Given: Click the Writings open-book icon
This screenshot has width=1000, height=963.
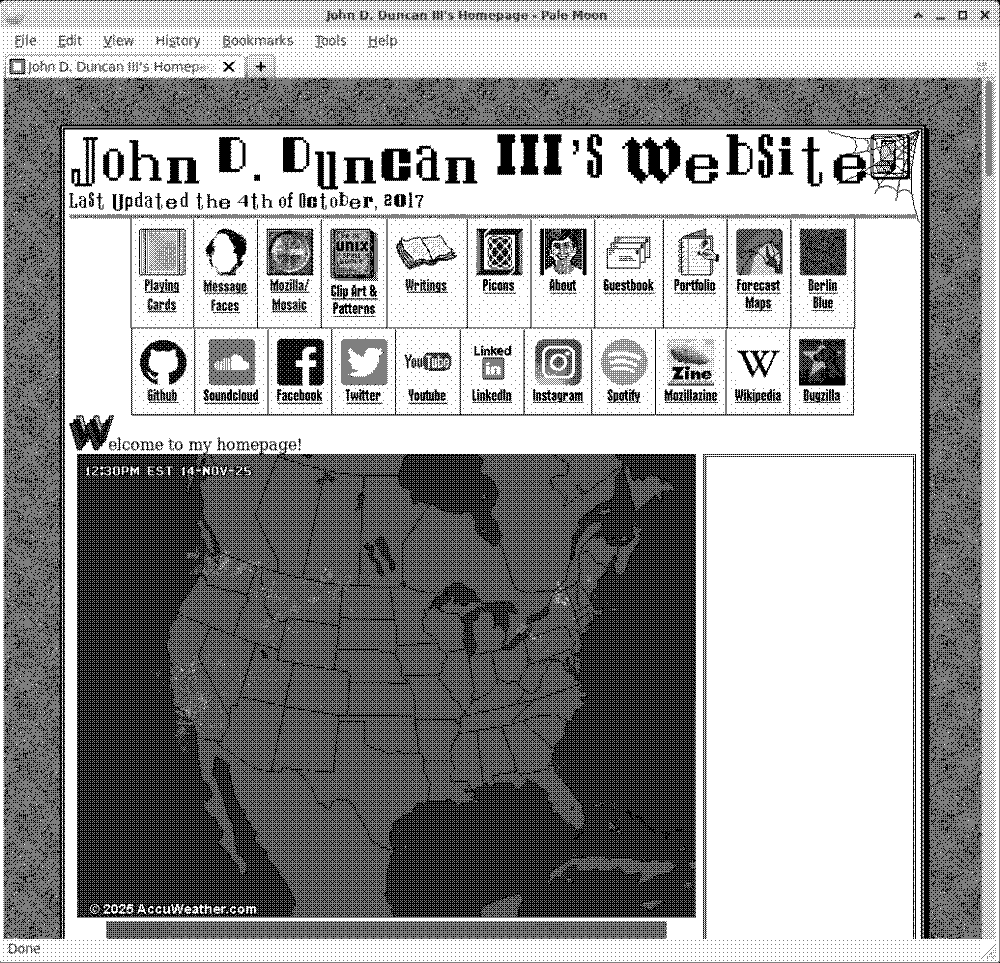Looking at the screenshot, I should (x=426, y=251).
